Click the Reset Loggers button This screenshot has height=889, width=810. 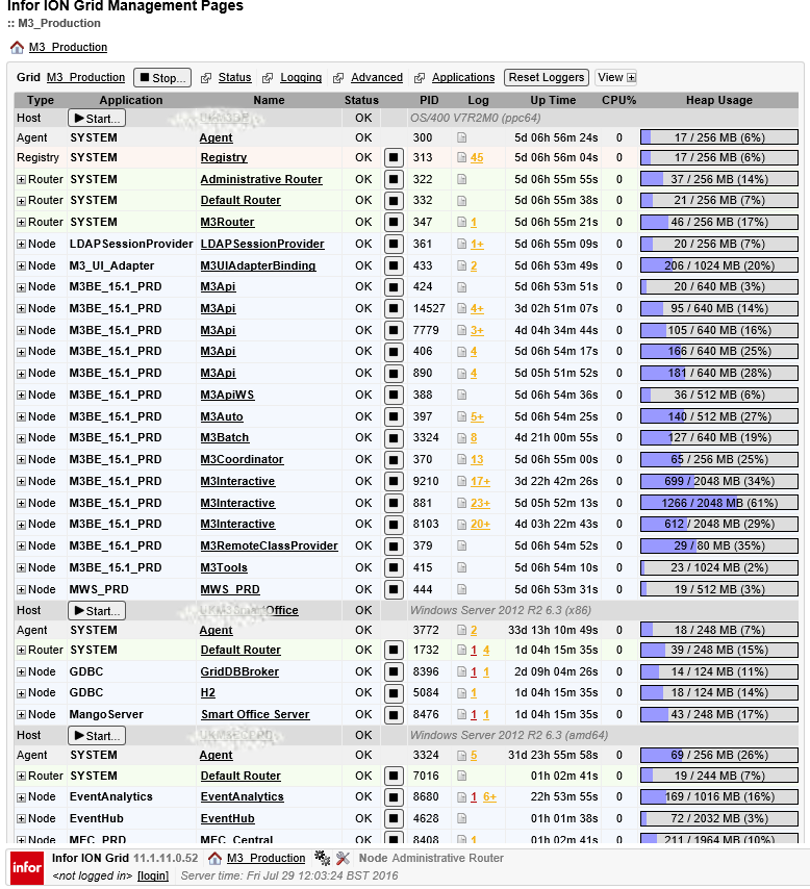coord(546,77)
